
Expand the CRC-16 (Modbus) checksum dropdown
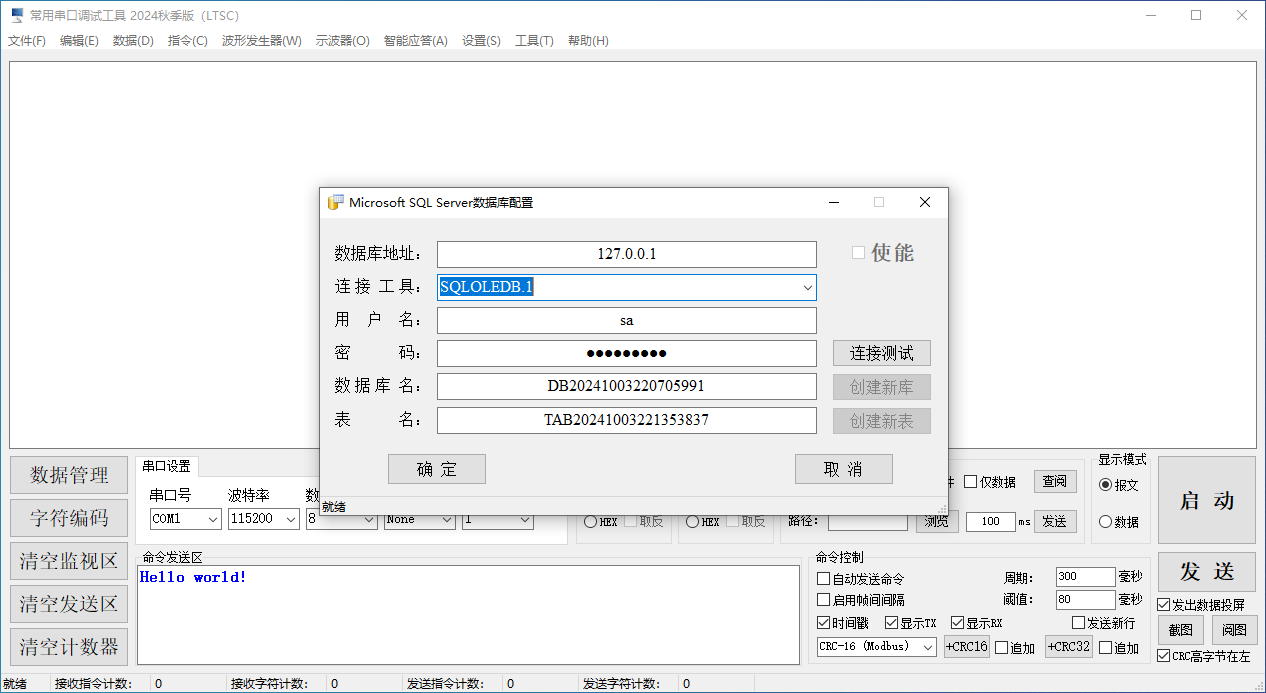point(928,647)
